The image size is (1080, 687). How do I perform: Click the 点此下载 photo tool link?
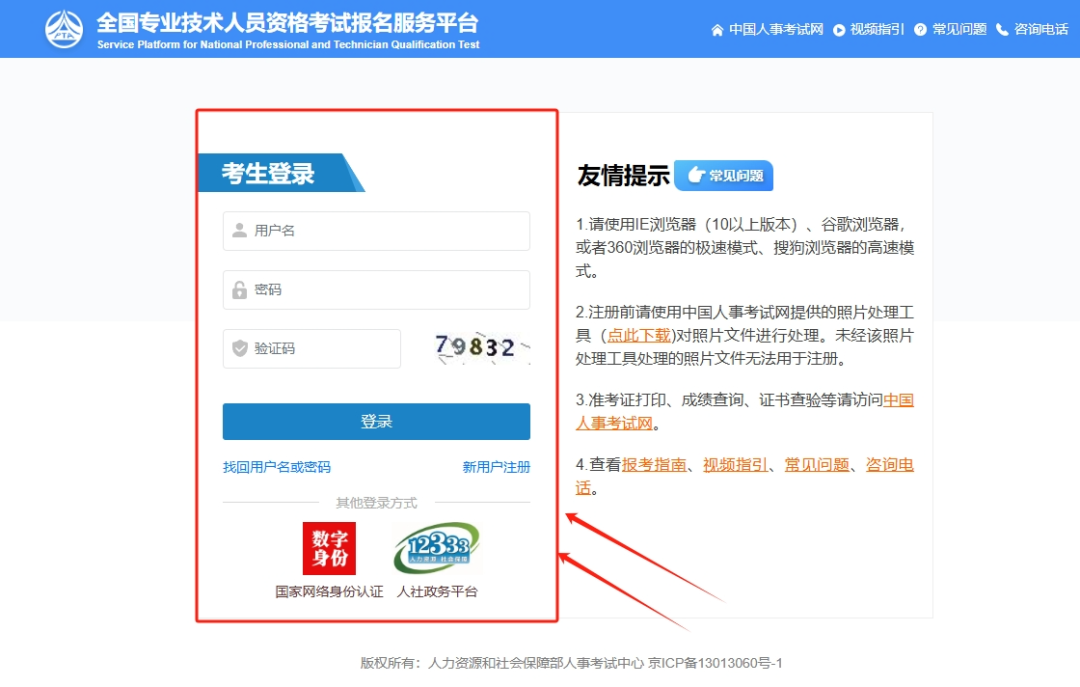tap(638, 336)
